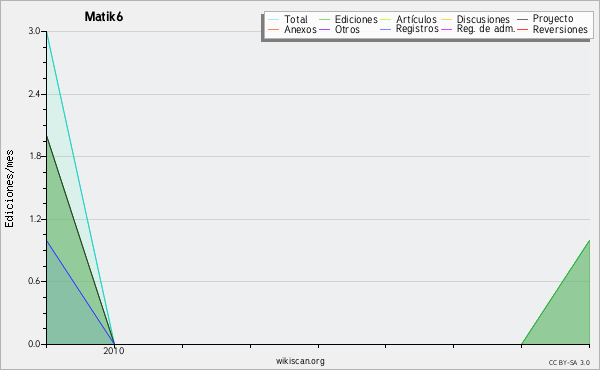This screenshot has height=370, width=600.
Task: Click the Reversiones legend label
Action: coord(560,29)
